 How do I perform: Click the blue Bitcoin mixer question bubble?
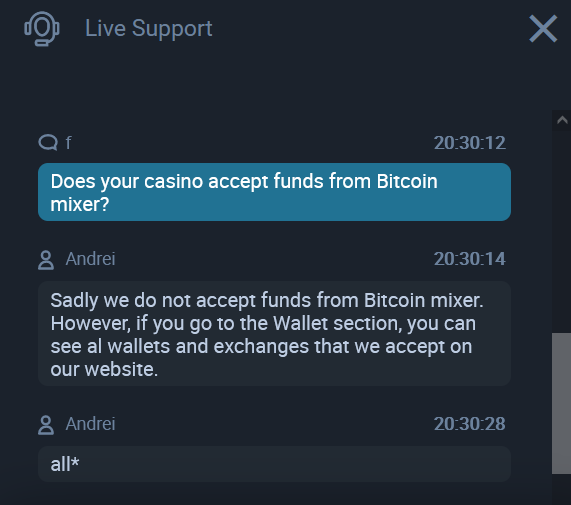(x=274, y=192)
